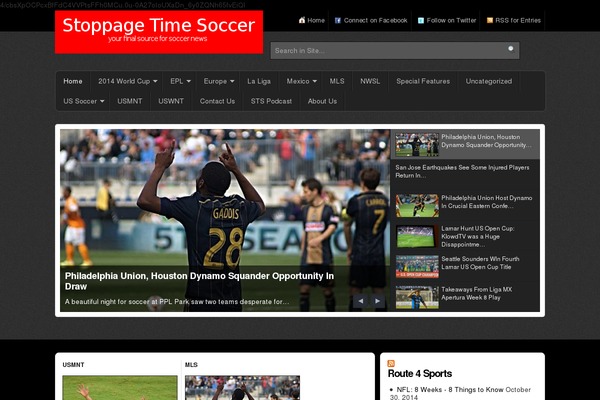Click the RSS for Entries feed icon

point(489,20)
